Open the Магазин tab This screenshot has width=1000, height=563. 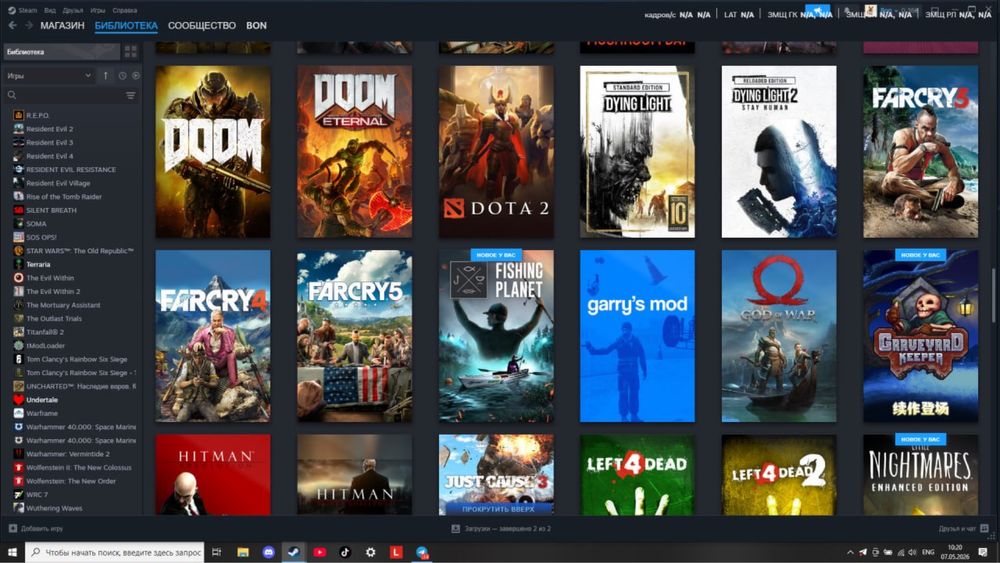click(x=62, y=26)
